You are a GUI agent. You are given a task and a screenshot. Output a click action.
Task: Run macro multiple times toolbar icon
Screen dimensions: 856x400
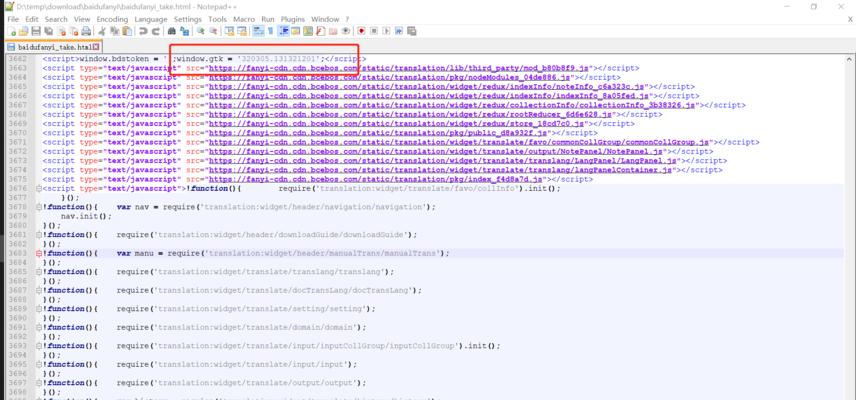[399, 31]
